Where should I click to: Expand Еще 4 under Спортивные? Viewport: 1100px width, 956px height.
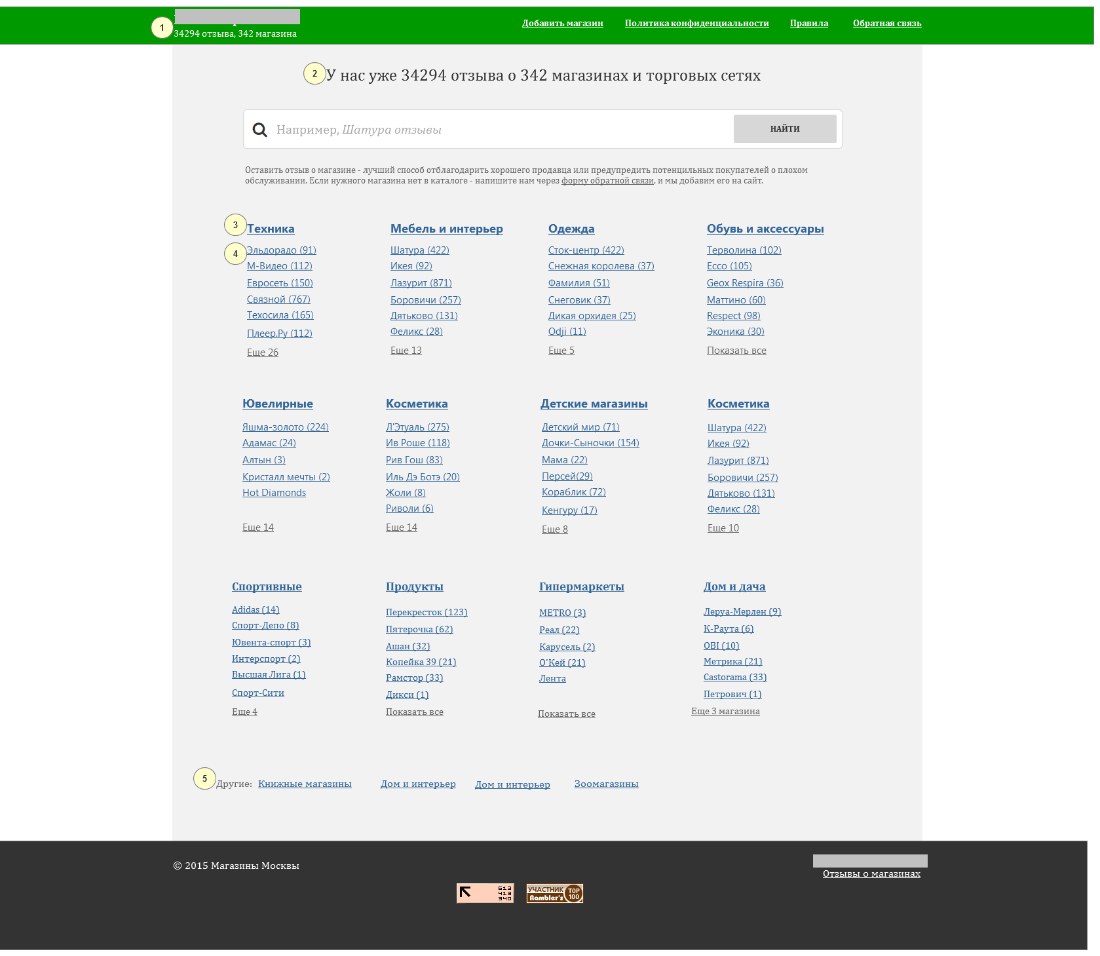pos(244,711)
